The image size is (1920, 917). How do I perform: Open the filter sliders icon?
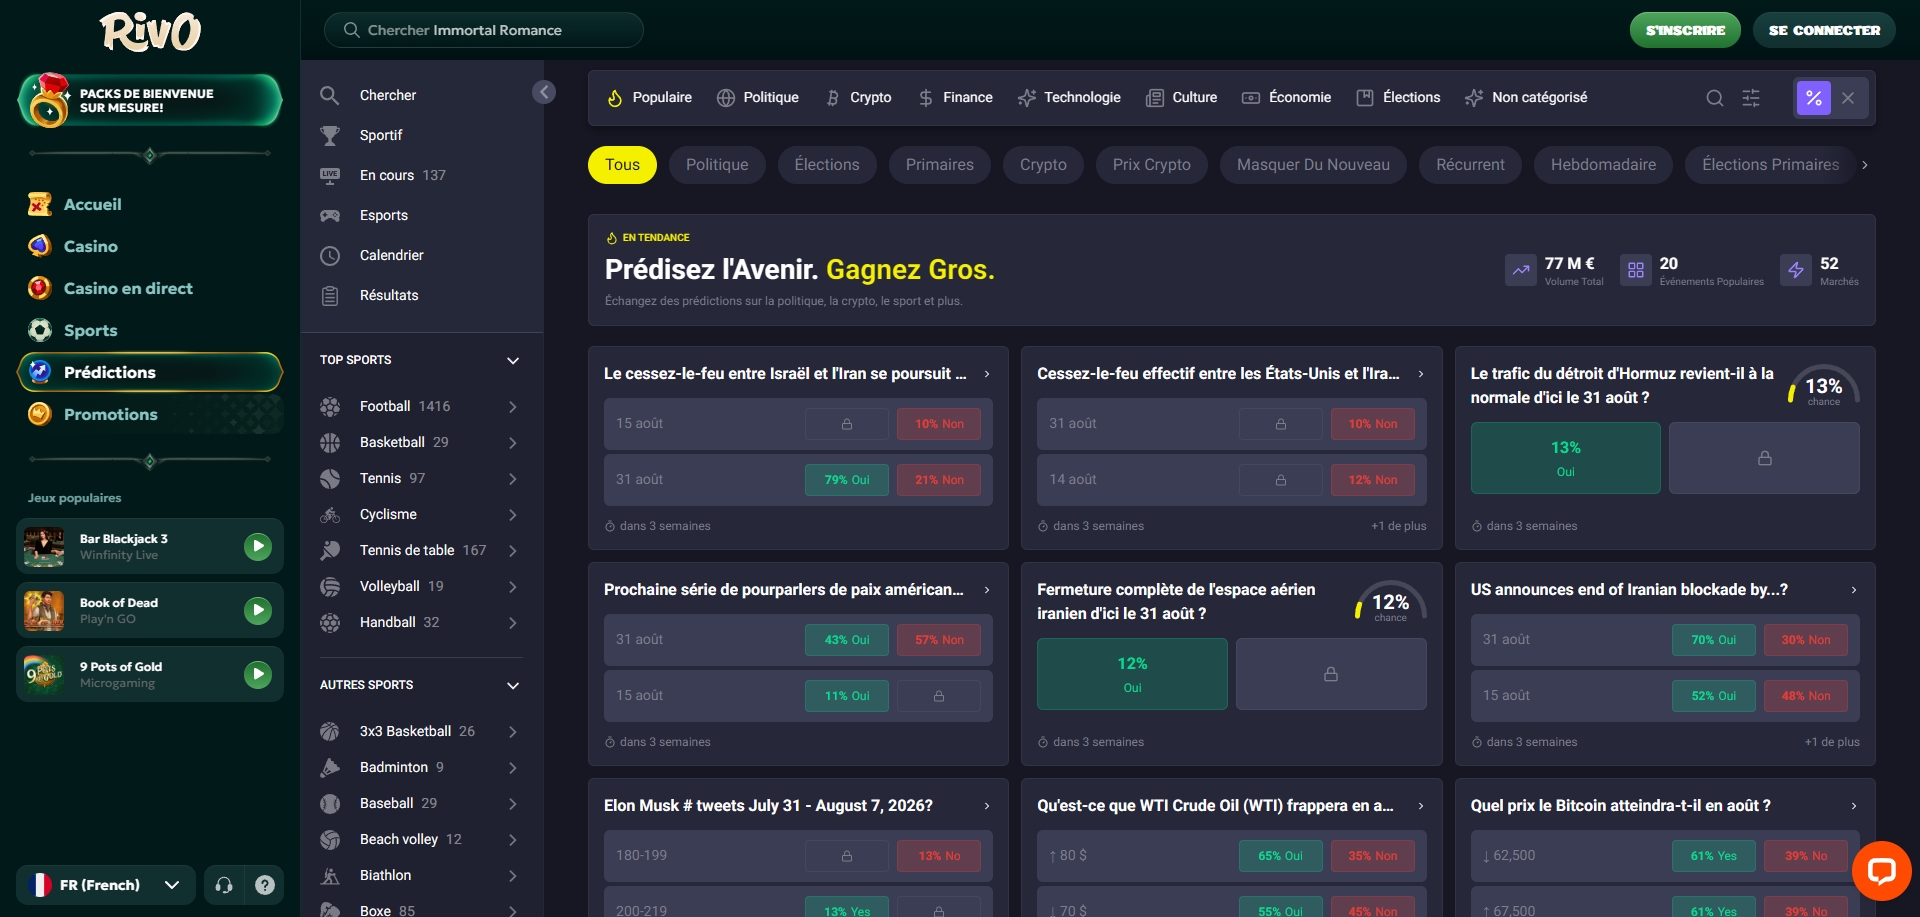pos(1751,98)
